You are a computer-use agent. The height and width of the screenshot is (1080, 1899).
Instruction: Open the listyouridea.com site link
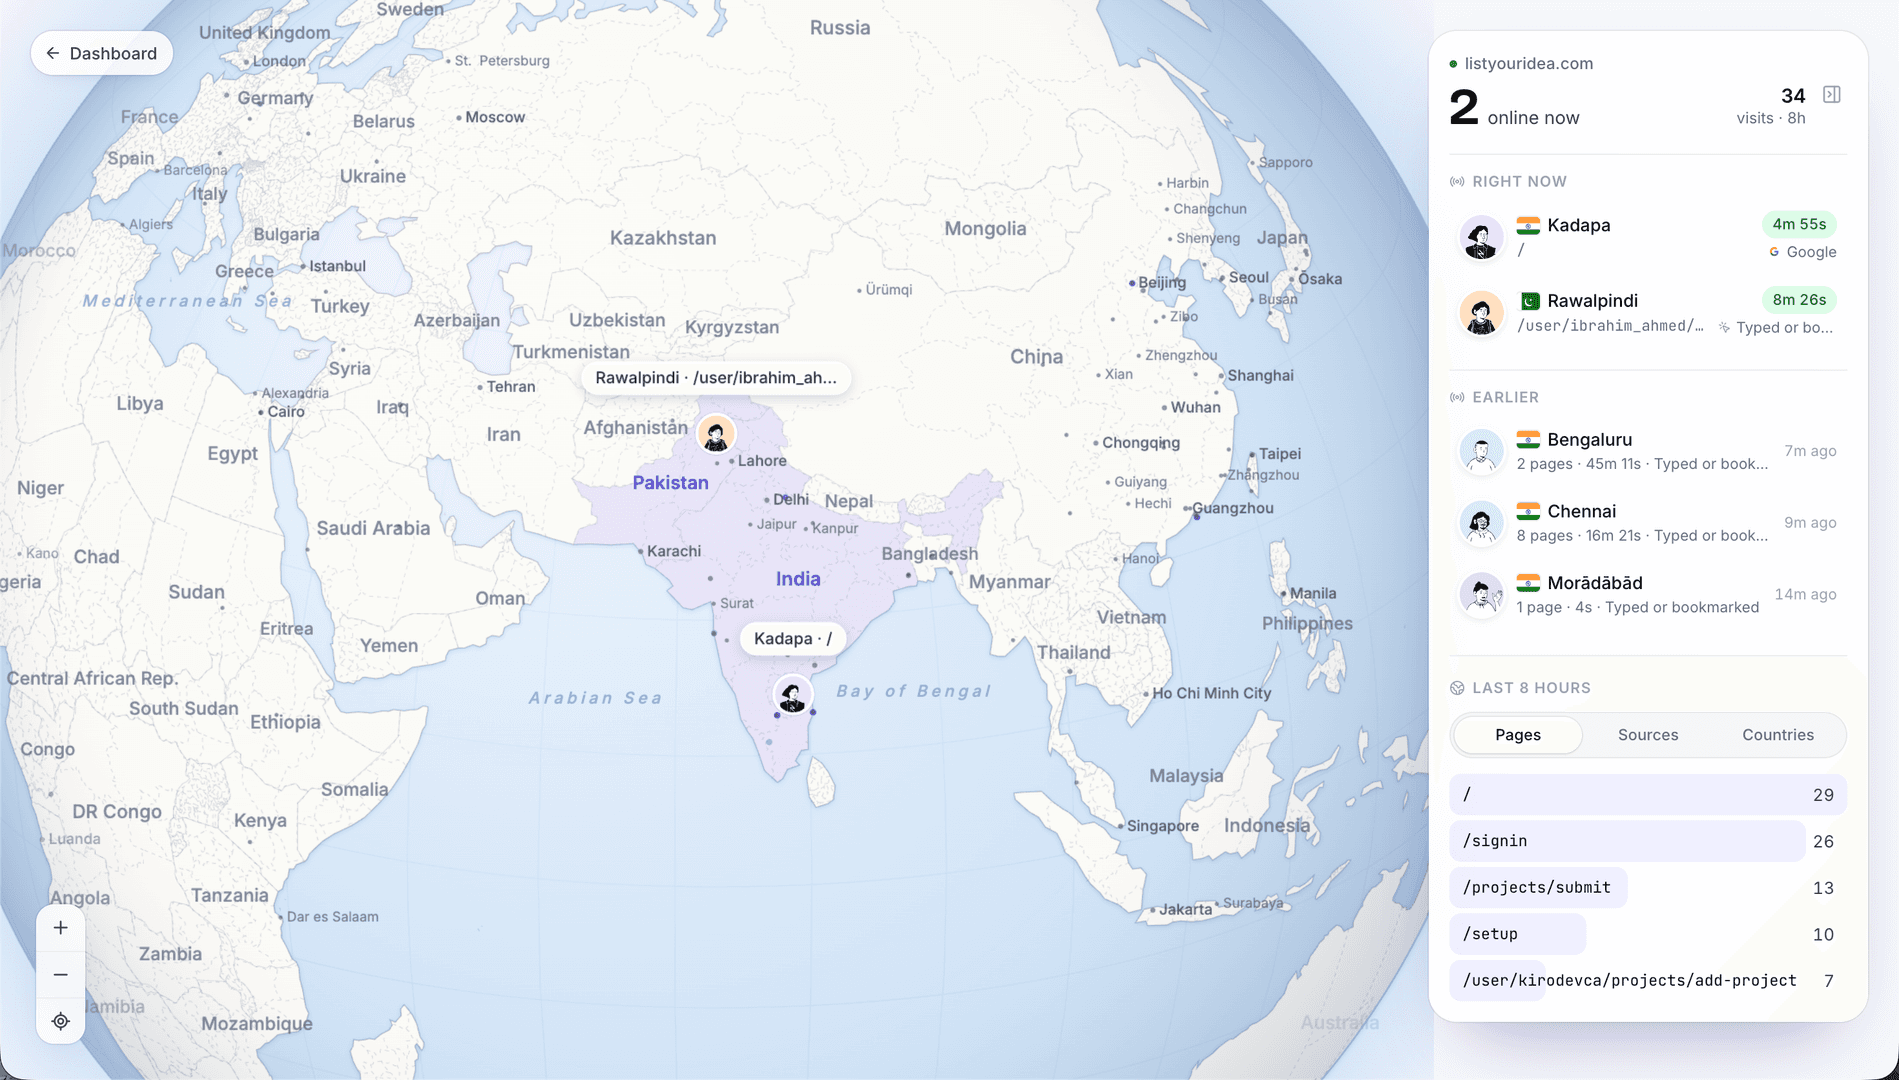[x=1529, y=64]
